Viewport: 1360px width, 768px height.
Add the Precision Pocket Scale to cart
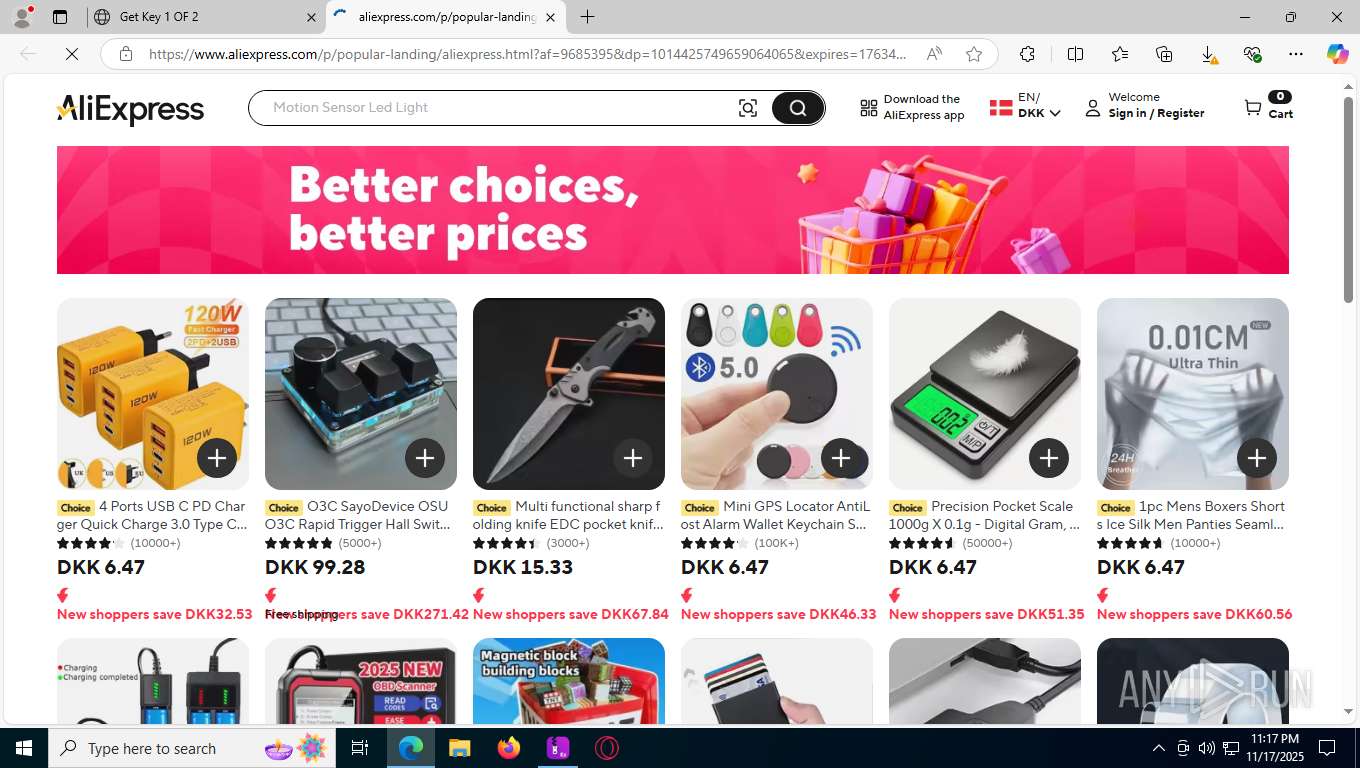[1049, 458]
